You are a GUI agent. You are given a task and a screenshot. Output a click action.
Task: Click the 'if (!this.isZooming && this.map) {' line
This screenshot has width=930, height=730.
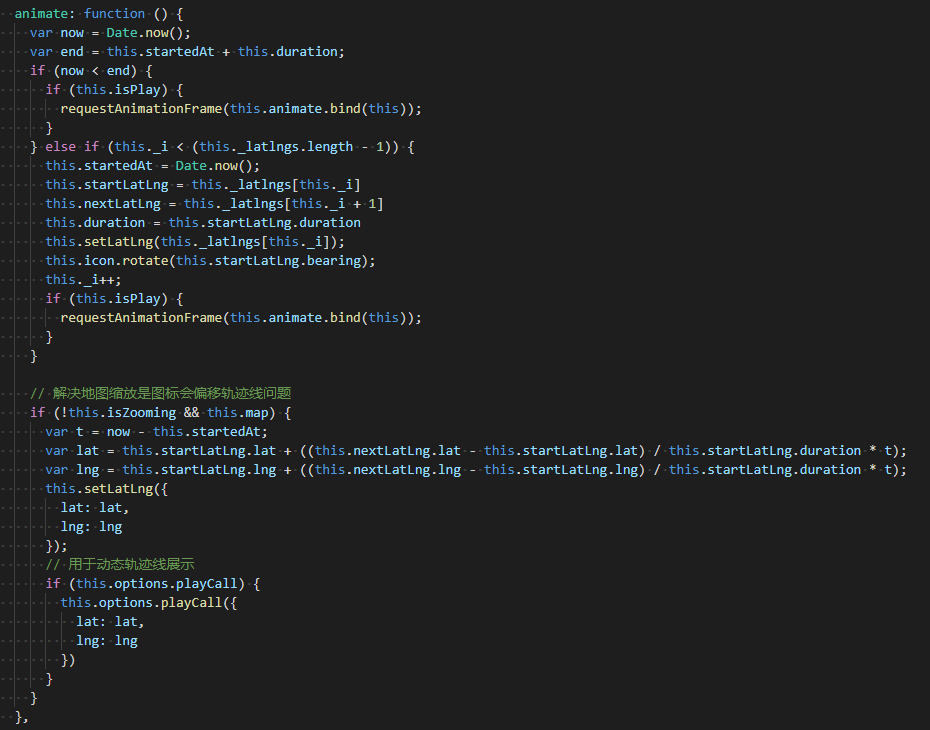pyautogui.click(x=161, y=412)
